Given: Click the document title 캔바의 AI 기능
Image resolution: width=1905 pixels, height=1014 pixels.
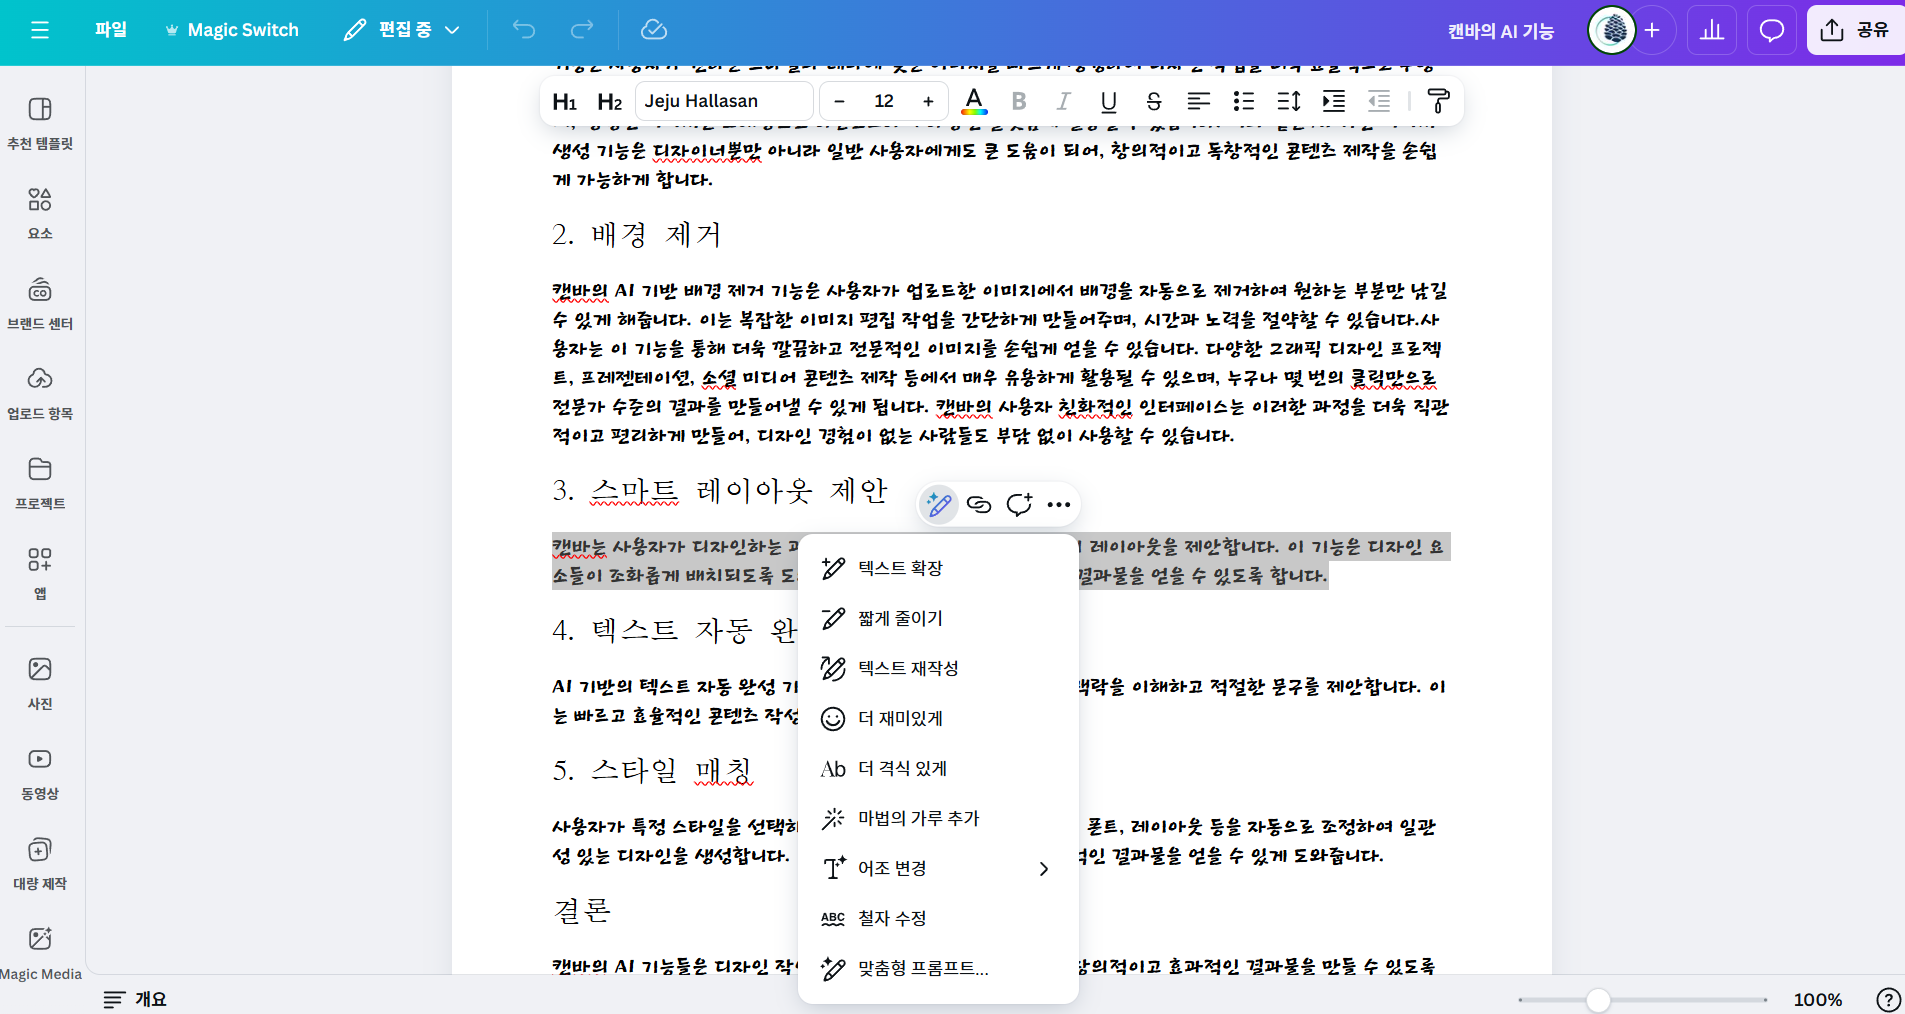Looking at the screenshot, I should tap(1501, 31).
